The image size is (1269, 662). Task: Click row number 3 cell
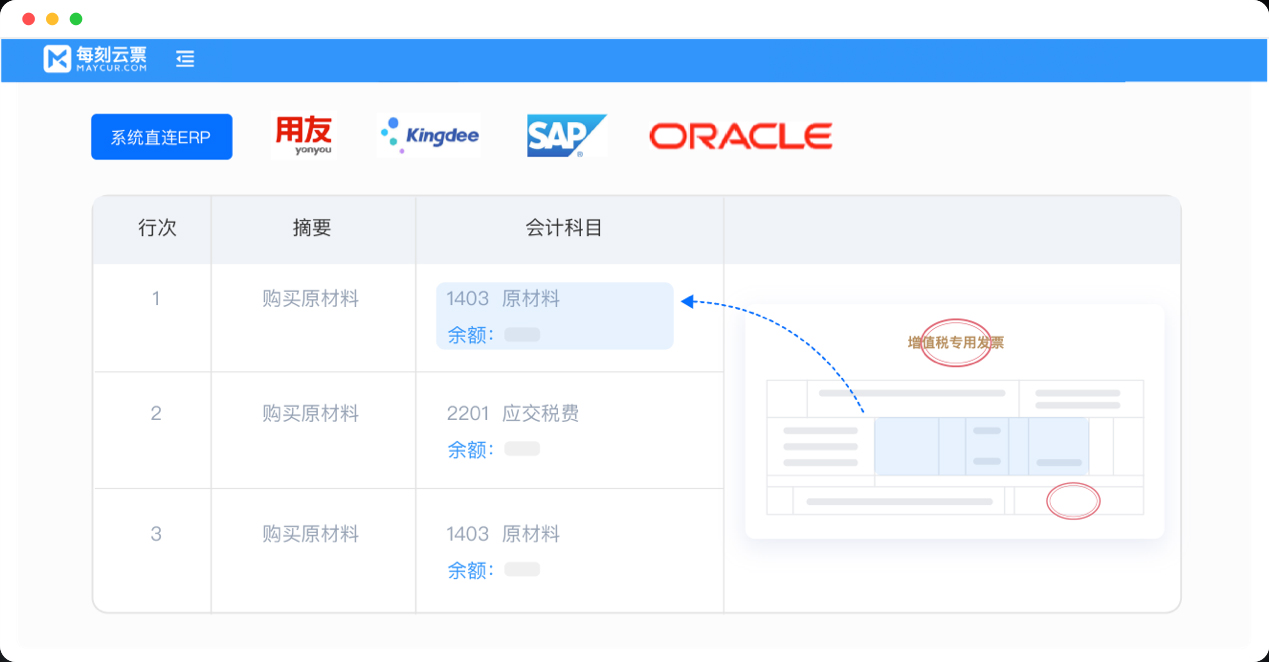(x=156, y=534)
